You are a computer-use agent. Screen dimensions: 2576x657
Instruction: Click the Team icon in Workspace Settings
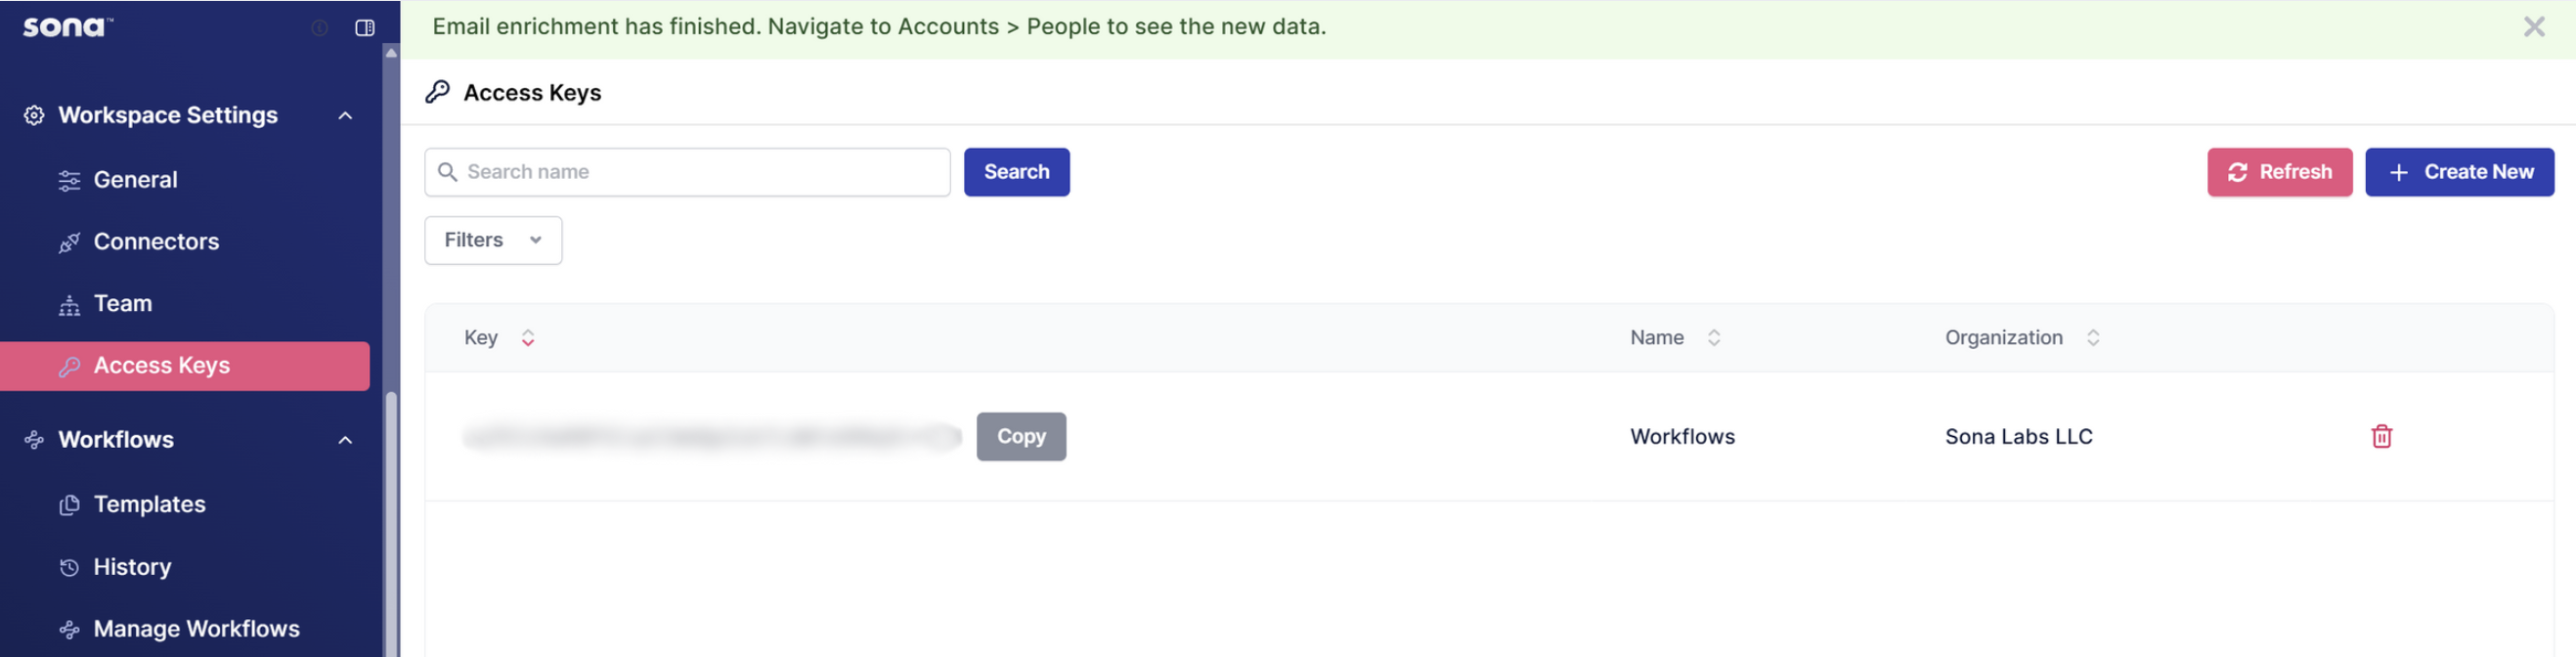pyautogui.click(x=68, y=303)
